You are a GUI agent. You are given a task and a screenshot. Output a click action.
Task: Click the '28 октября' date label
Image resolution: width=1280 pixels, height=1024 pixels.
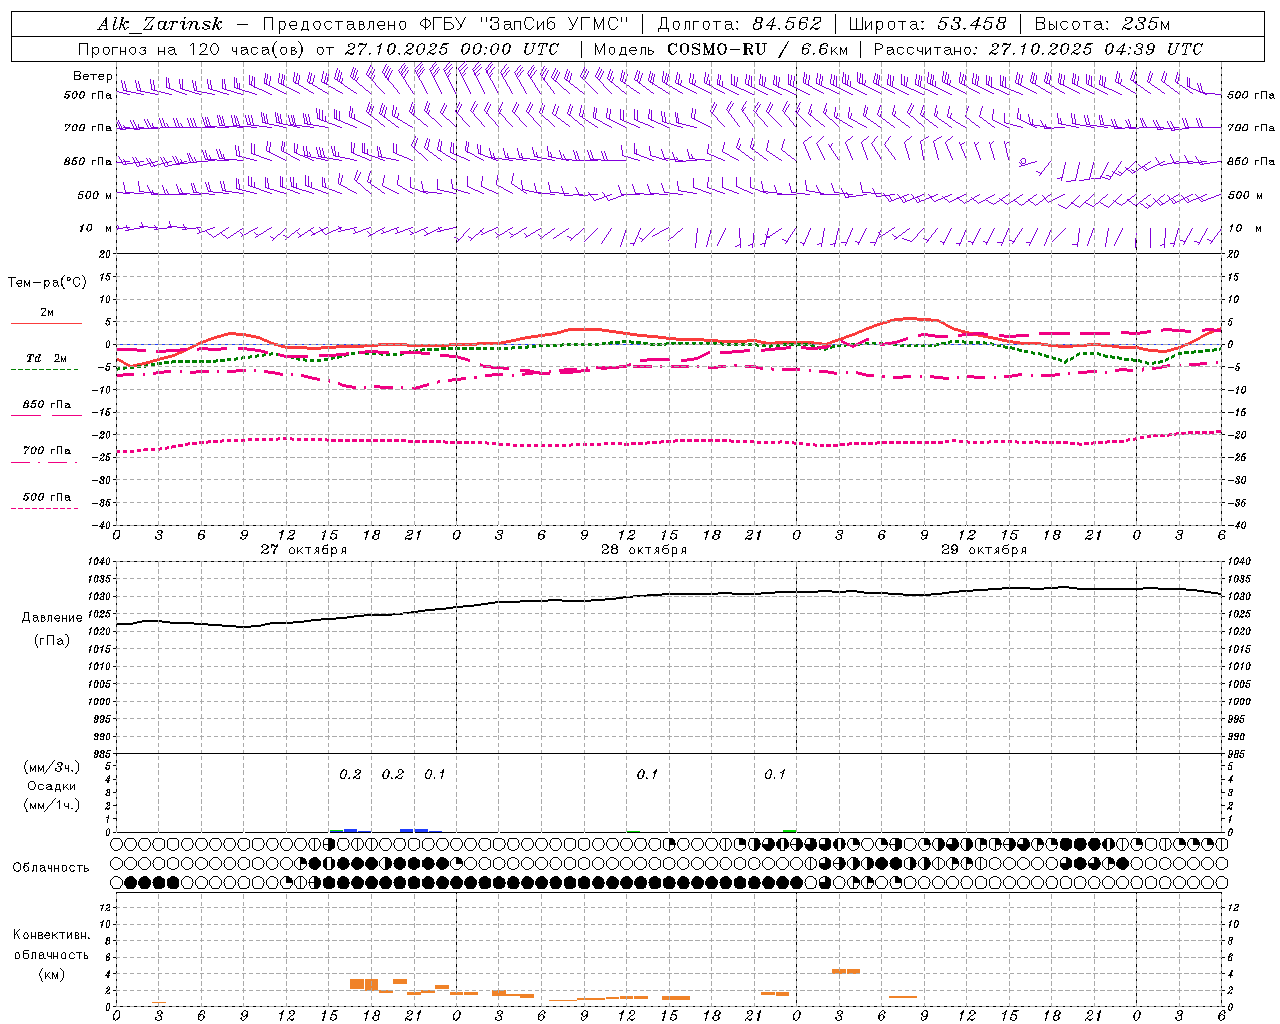tap(644, 550)
